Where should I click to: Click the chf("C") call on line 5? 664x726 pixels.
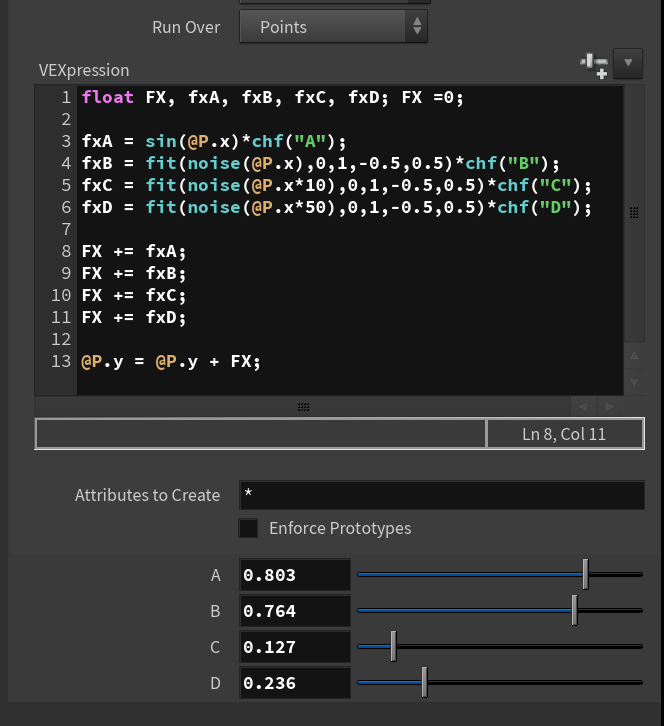[539, 185]
